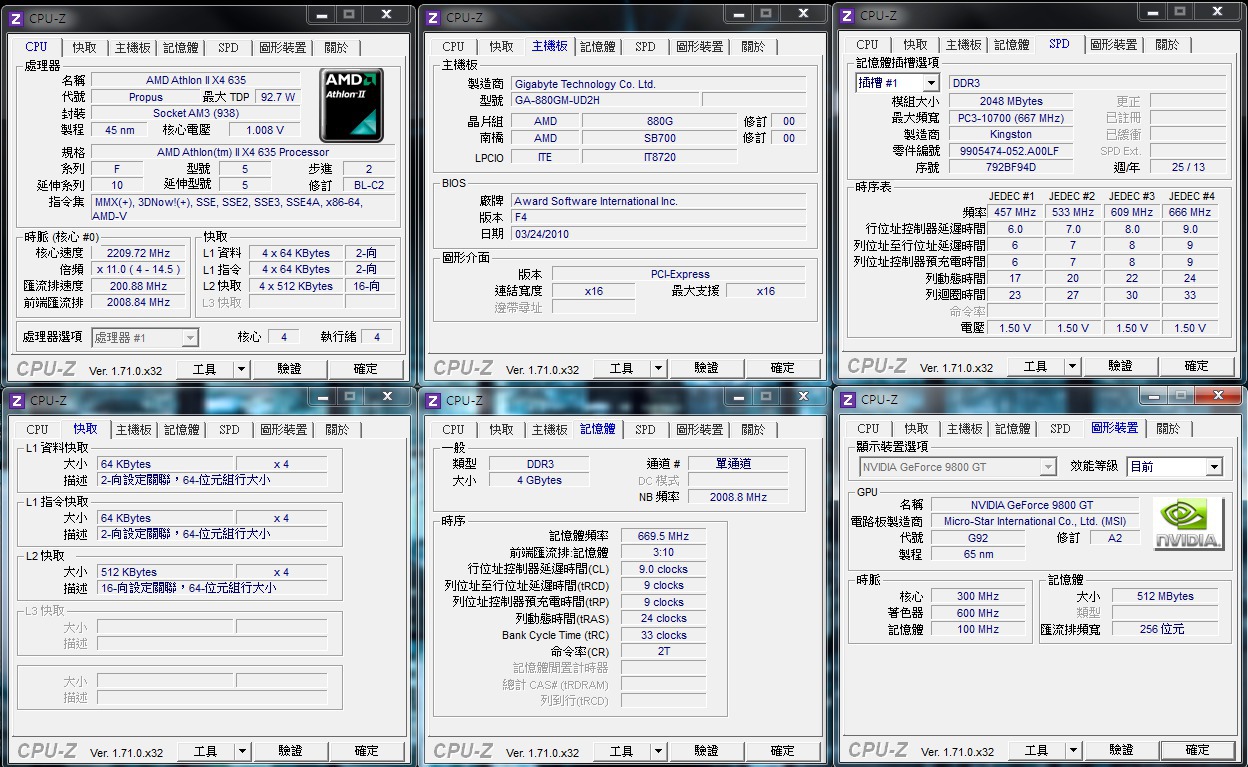Click the GPU code name value G92
The width and height of the screenshot is (1248, 767).
point(978,538)
